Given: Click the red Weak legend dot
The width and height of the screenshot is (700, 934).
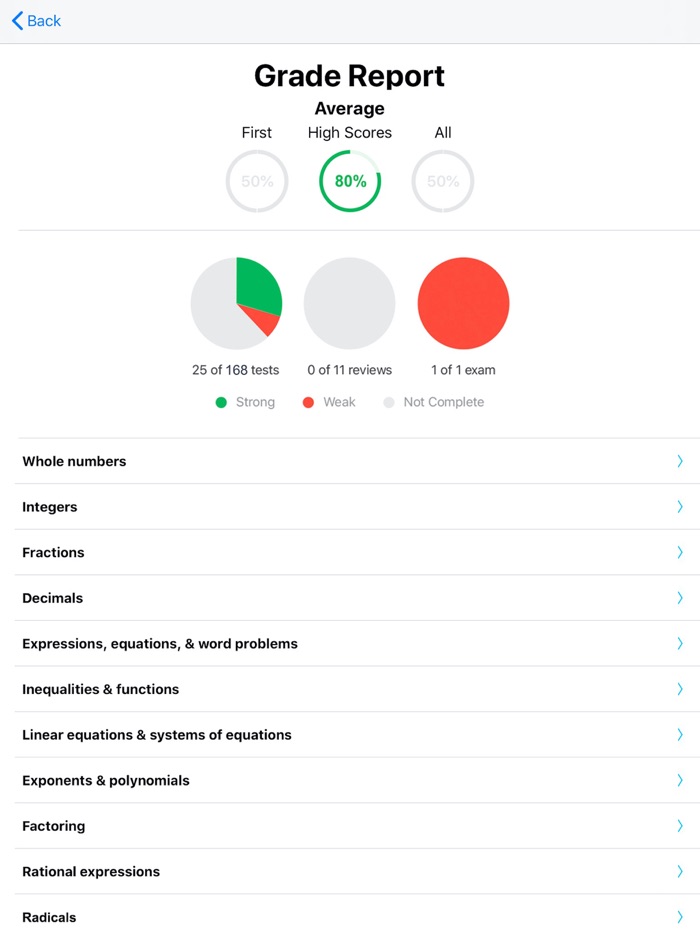Looking at the screenshot, I should pos(308,403).
